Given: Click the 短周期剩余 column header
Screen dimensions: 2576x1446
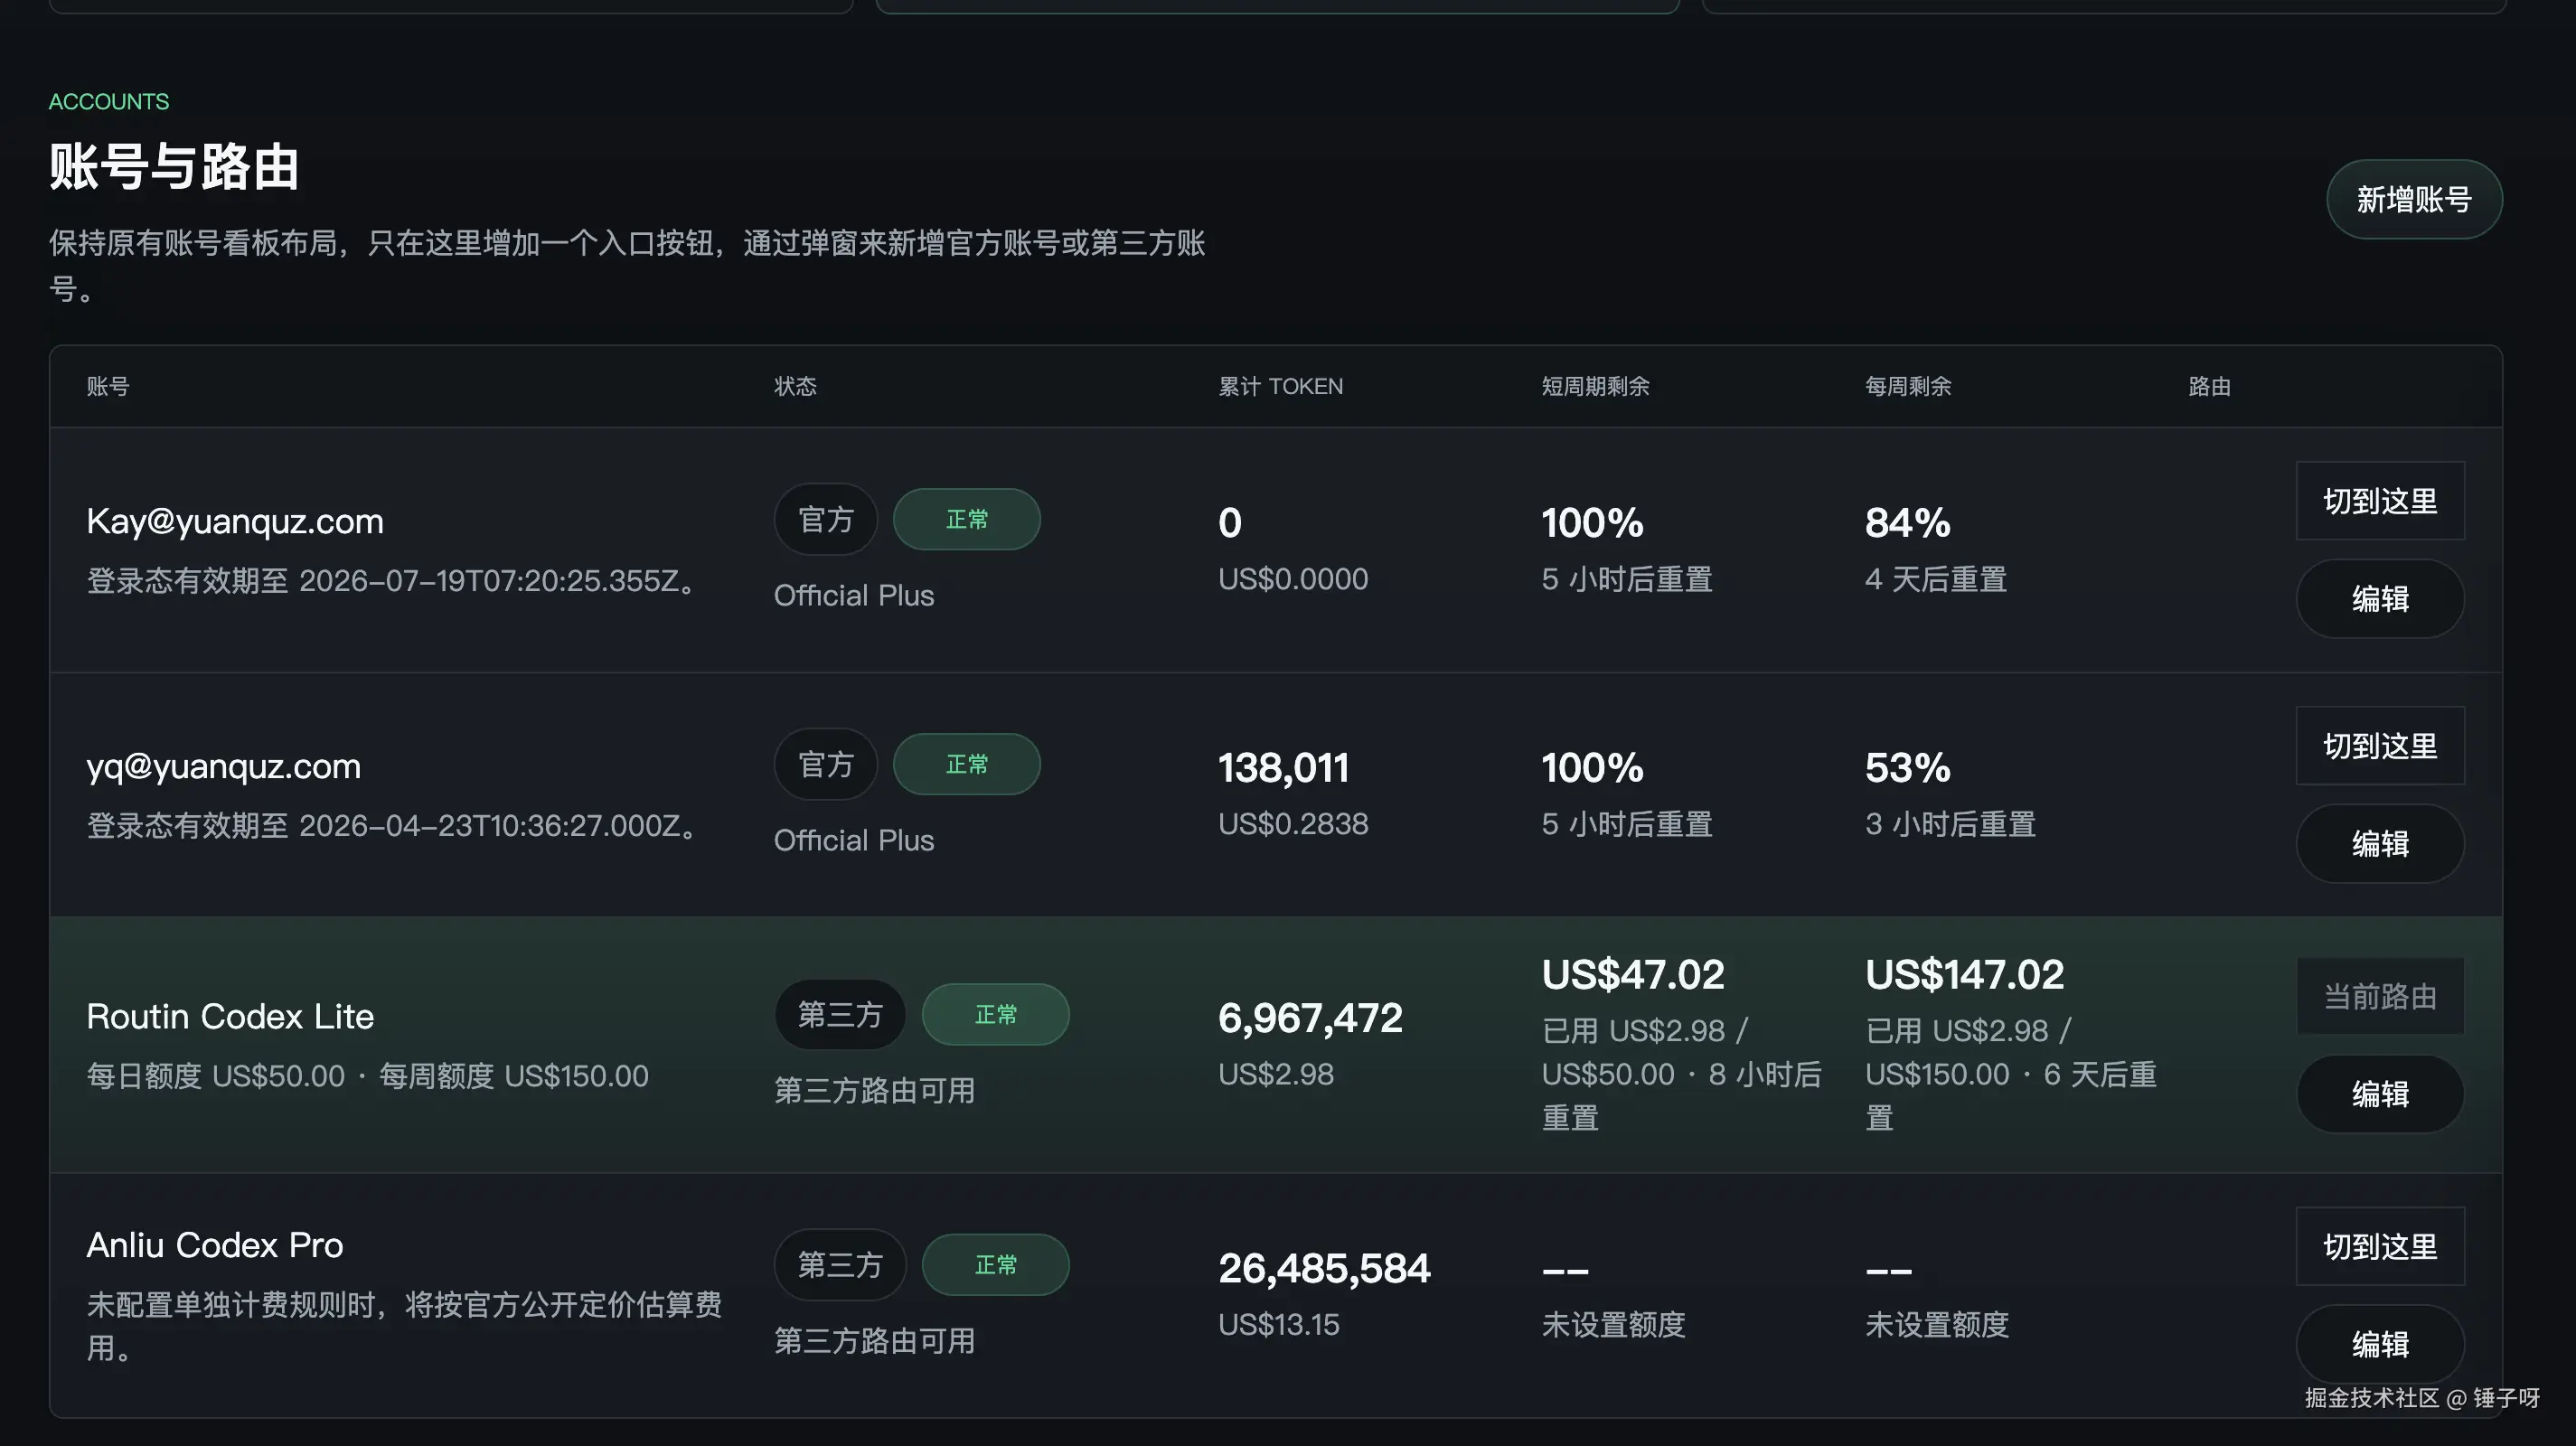Looking at the screenshot, I should (x=1595, y=386).
